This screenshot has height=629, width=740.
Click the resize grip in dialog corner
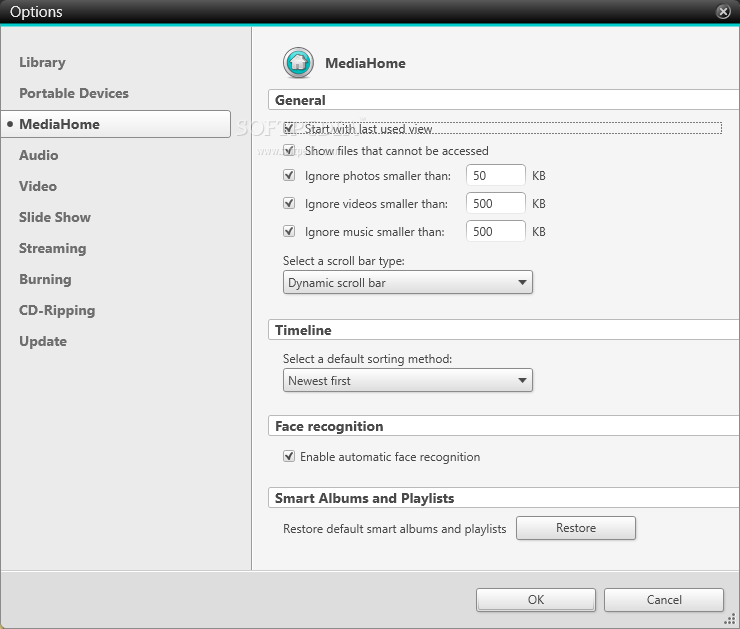coord(730,620)
